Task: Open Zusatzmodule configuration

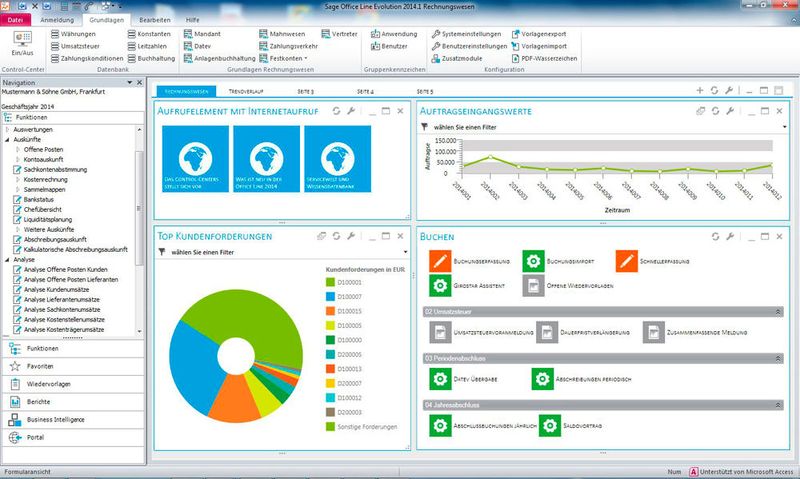Action: click(x=457, y=58)
